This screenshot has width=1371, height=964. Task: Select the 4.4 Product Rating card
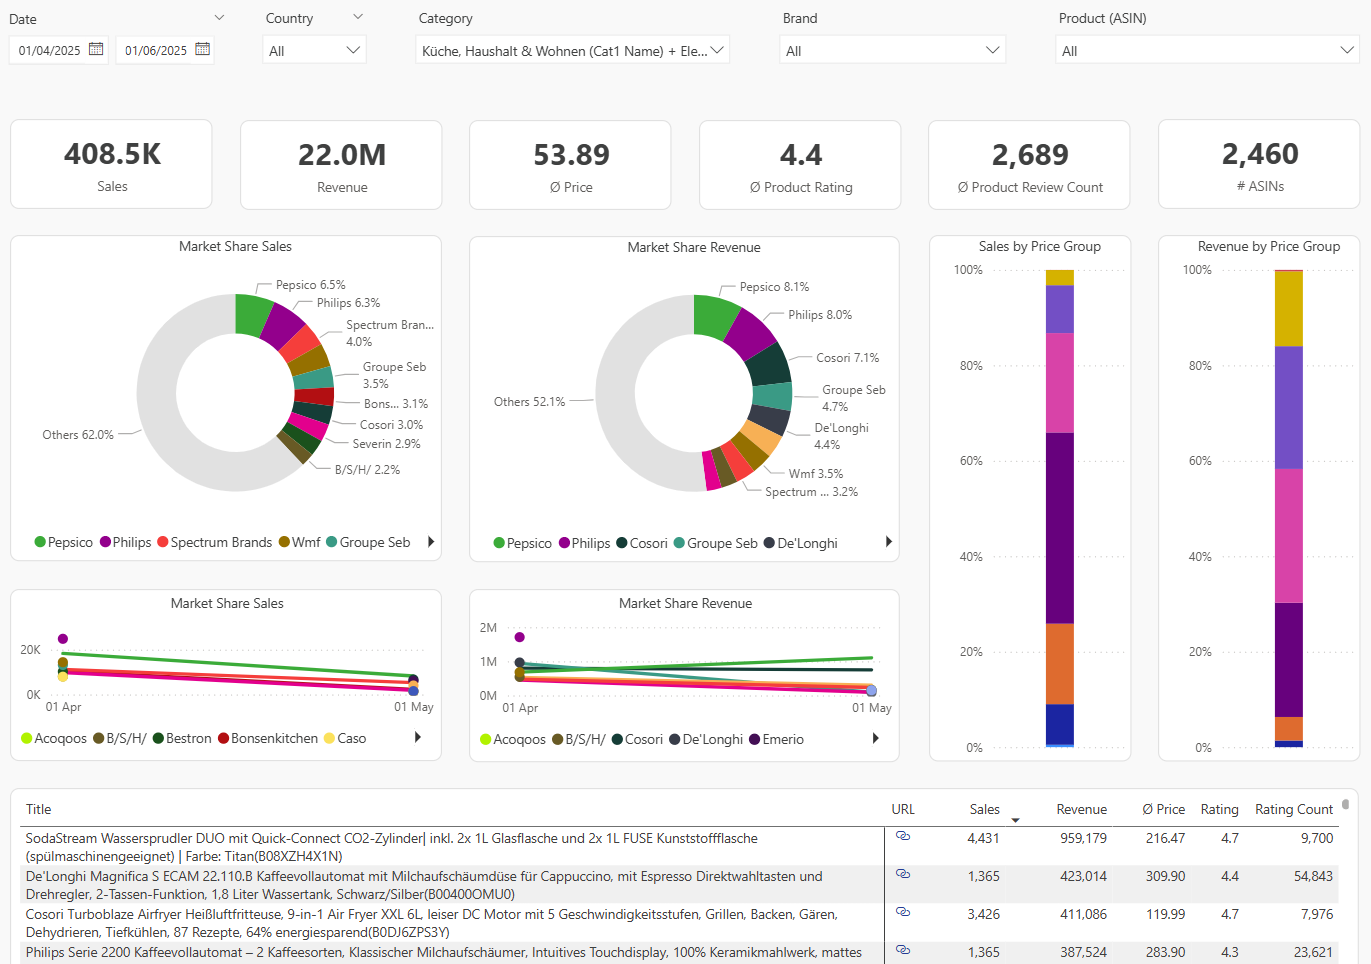pos(800,165)
